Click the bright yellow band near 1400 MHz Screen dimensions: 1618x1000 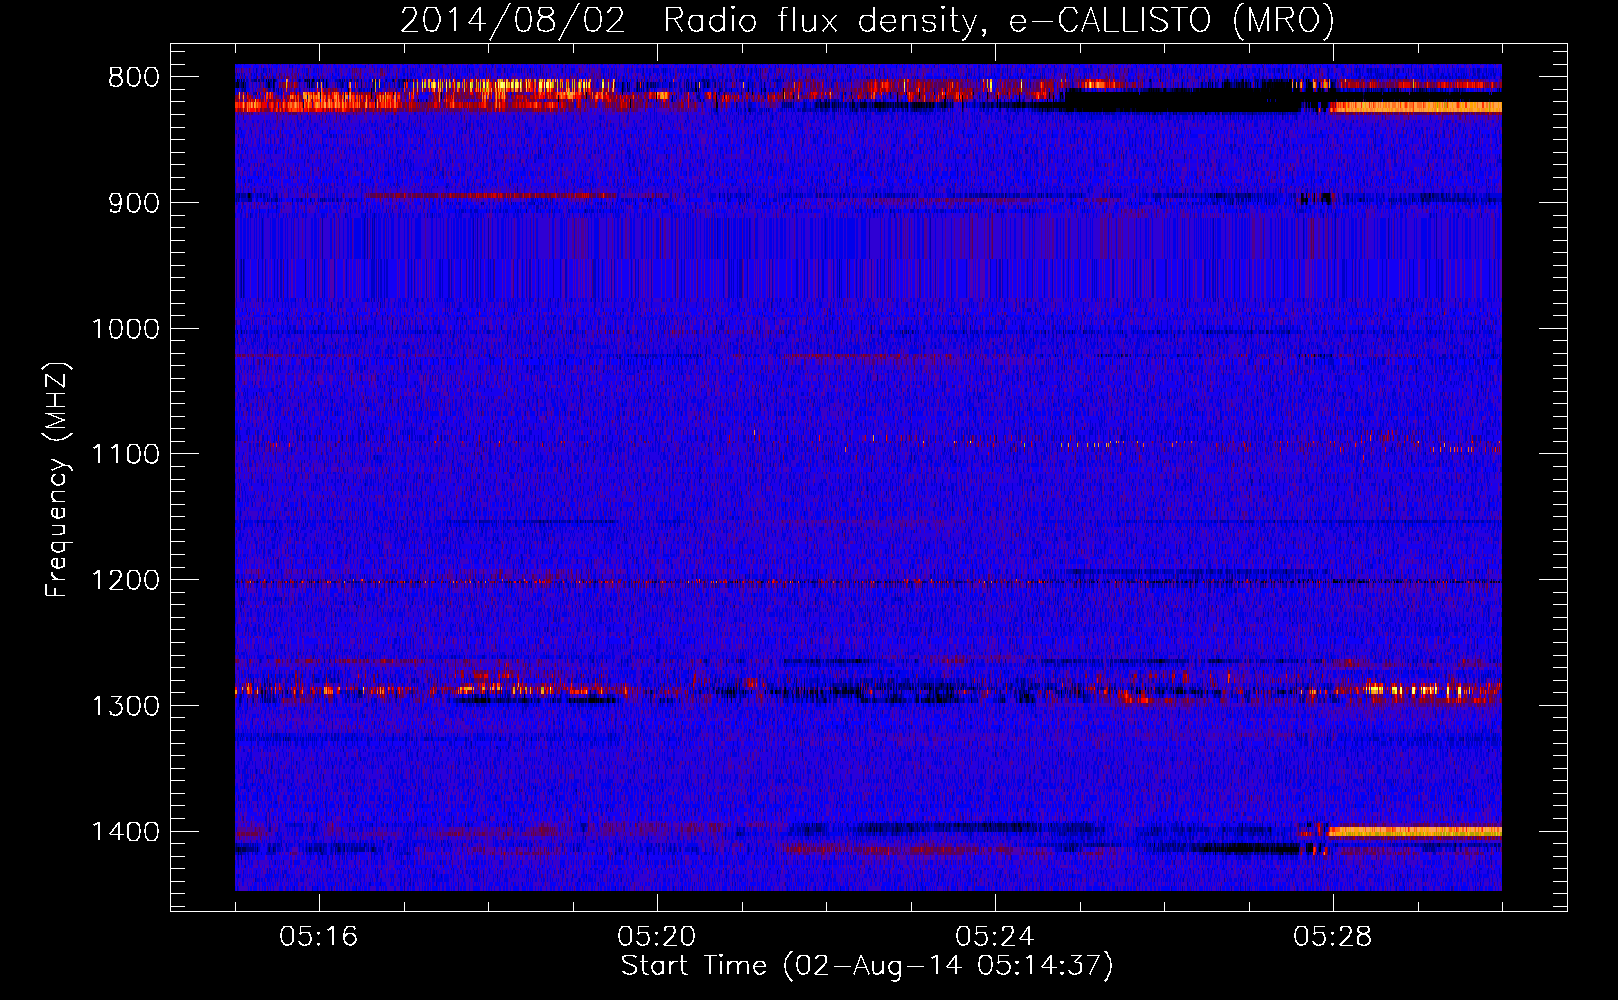(x=1414, y=831)
